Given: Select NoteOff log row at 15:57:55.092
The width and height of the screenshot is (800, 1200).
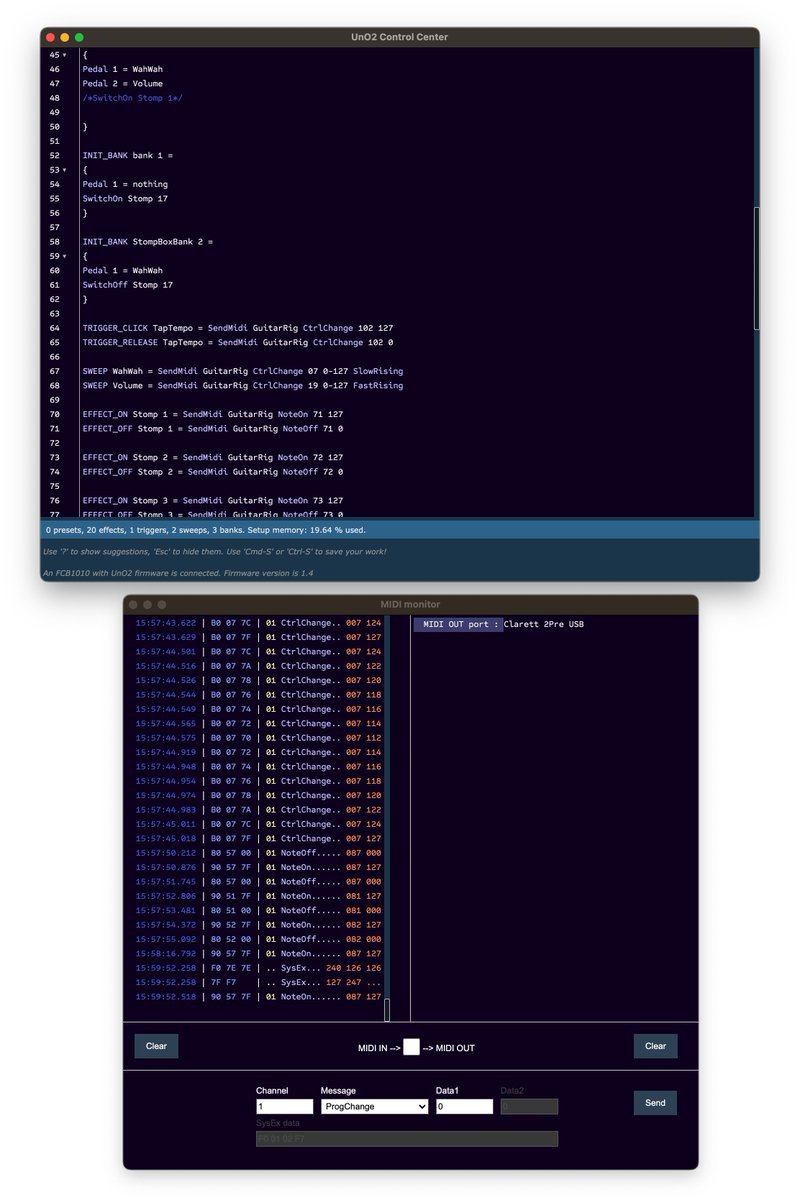Looking at the screenshot, I should pyautogui.click(x=258, y=939).
